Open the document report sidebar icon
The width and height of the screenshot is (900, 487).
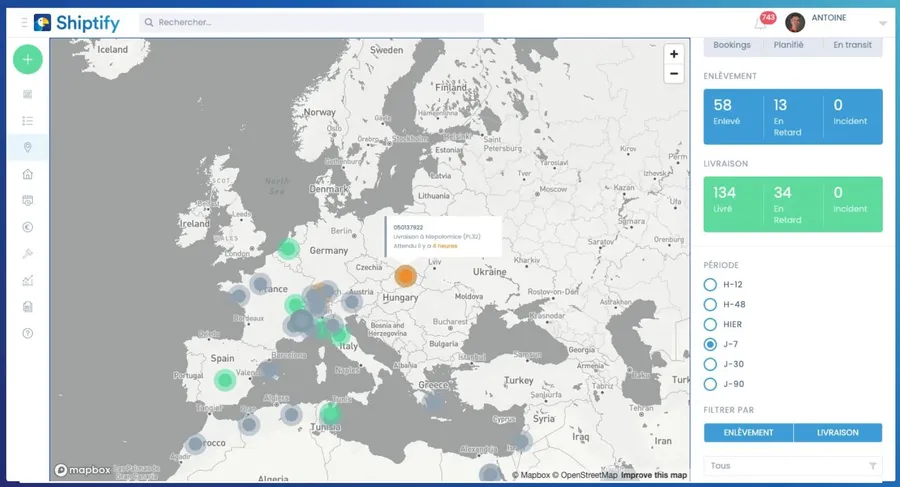(28, 307)
